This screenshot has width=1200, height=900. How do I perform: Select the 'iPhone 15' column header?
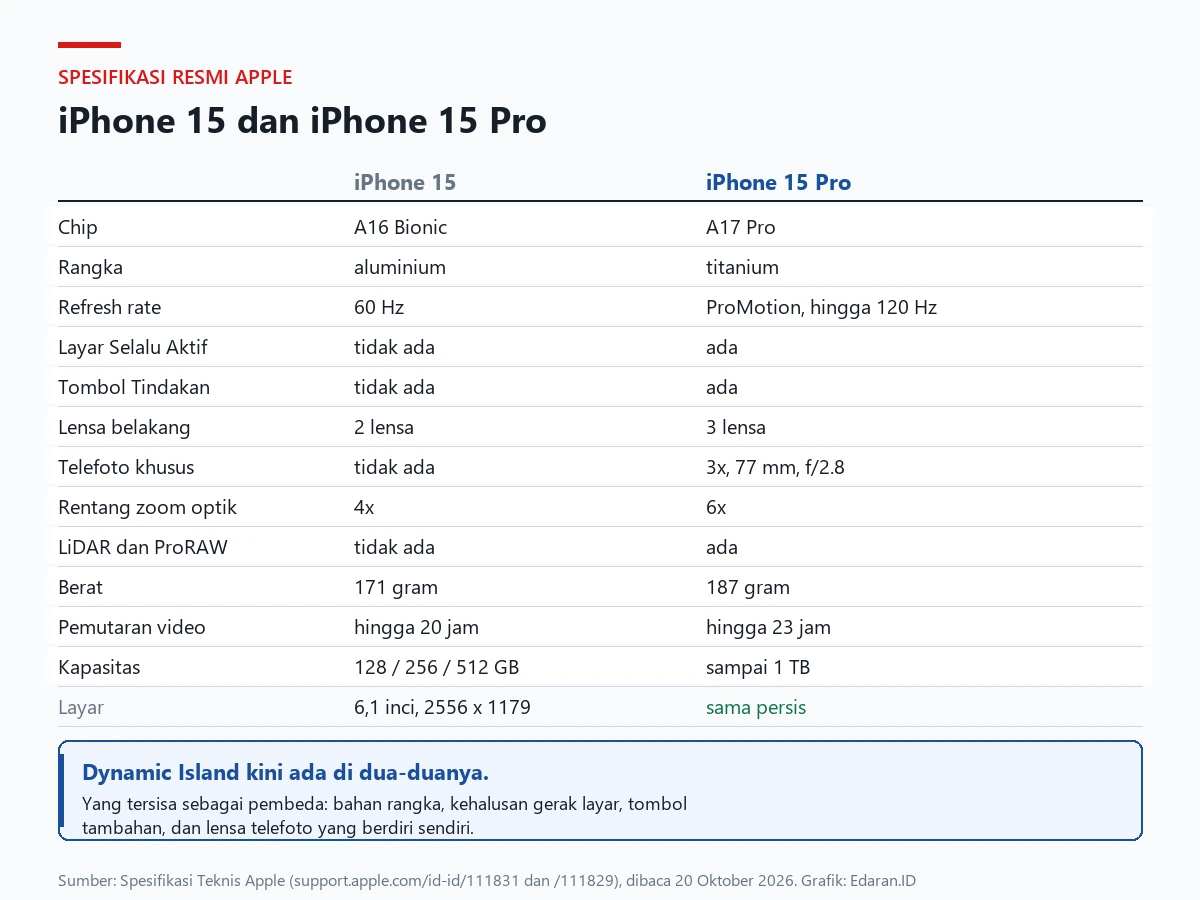pos(405,182)
